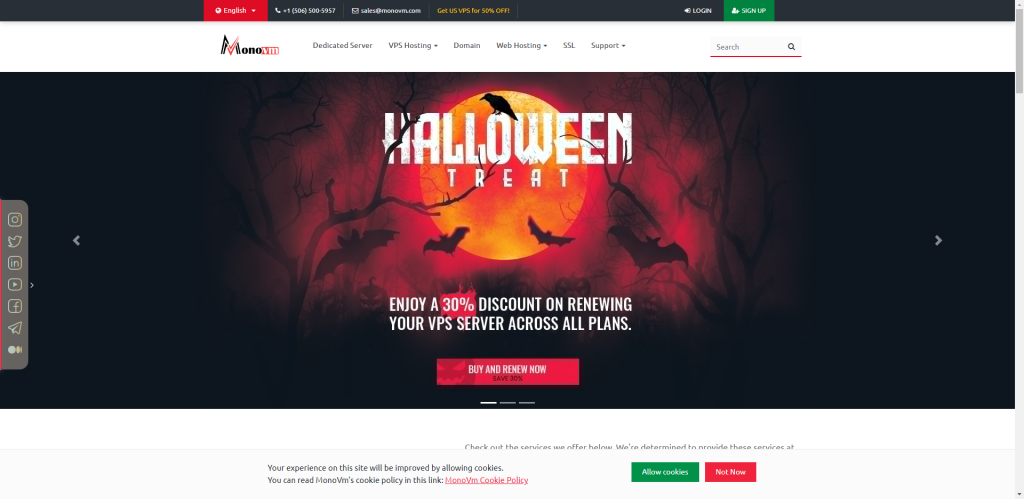The height and width of the screenshot is (499, 1024).
Task: Open the Twitter icon in social sidebar
Action: 14,242
